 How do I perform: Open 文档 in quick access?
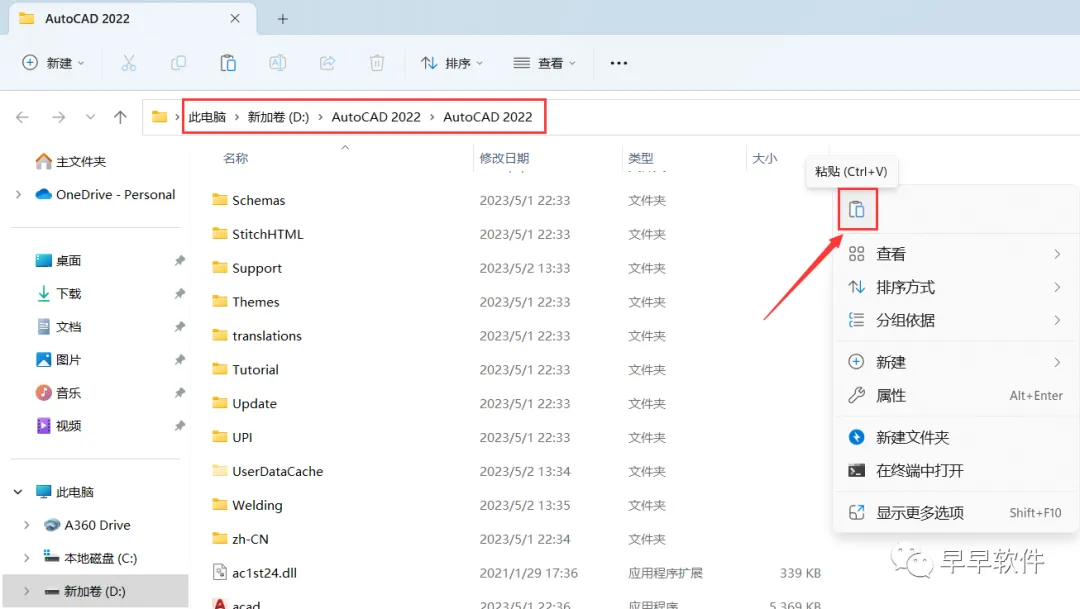point(59,327)
